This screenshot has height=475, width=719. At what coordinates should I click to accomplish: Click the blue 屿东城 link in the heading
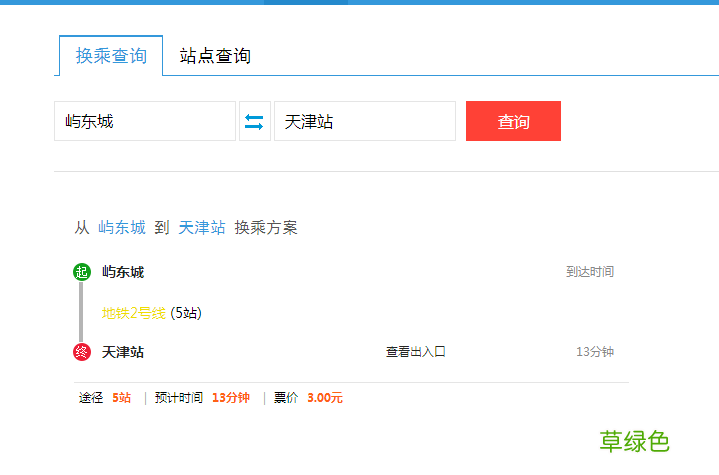coord(122,227)
